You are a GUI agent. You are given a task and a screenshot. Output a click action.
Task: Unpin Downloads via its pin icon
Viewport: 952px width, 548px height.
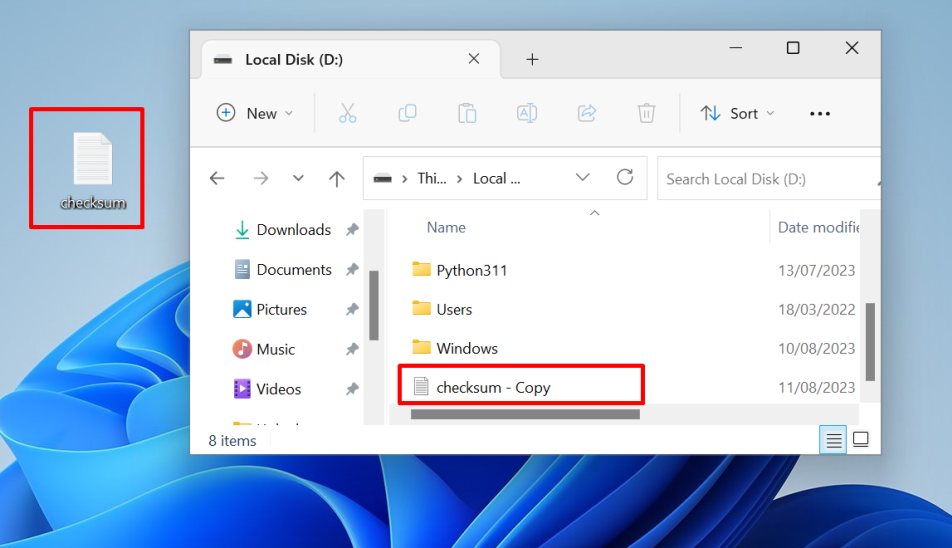pos(352,229)
